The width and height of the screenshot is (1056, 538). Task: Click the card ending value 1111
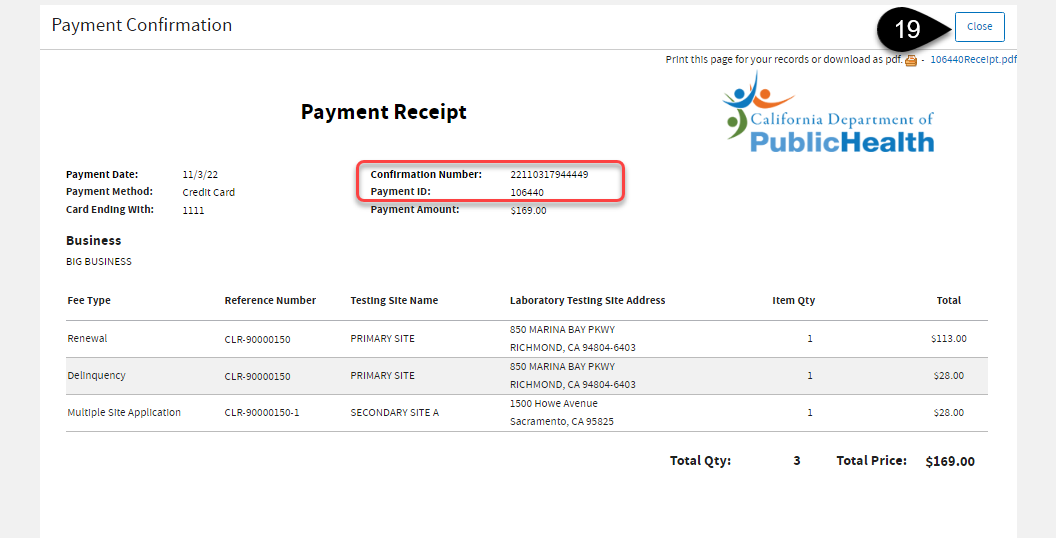click(x=193, y=210)
